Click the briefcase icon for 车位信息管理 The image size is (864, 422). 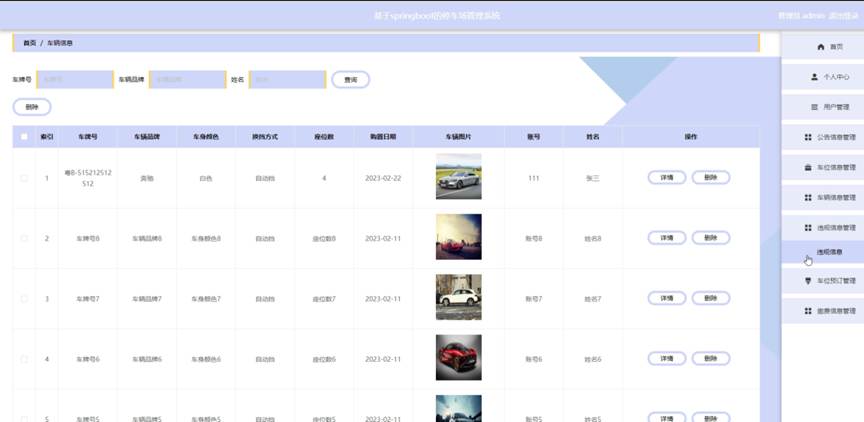808,167
